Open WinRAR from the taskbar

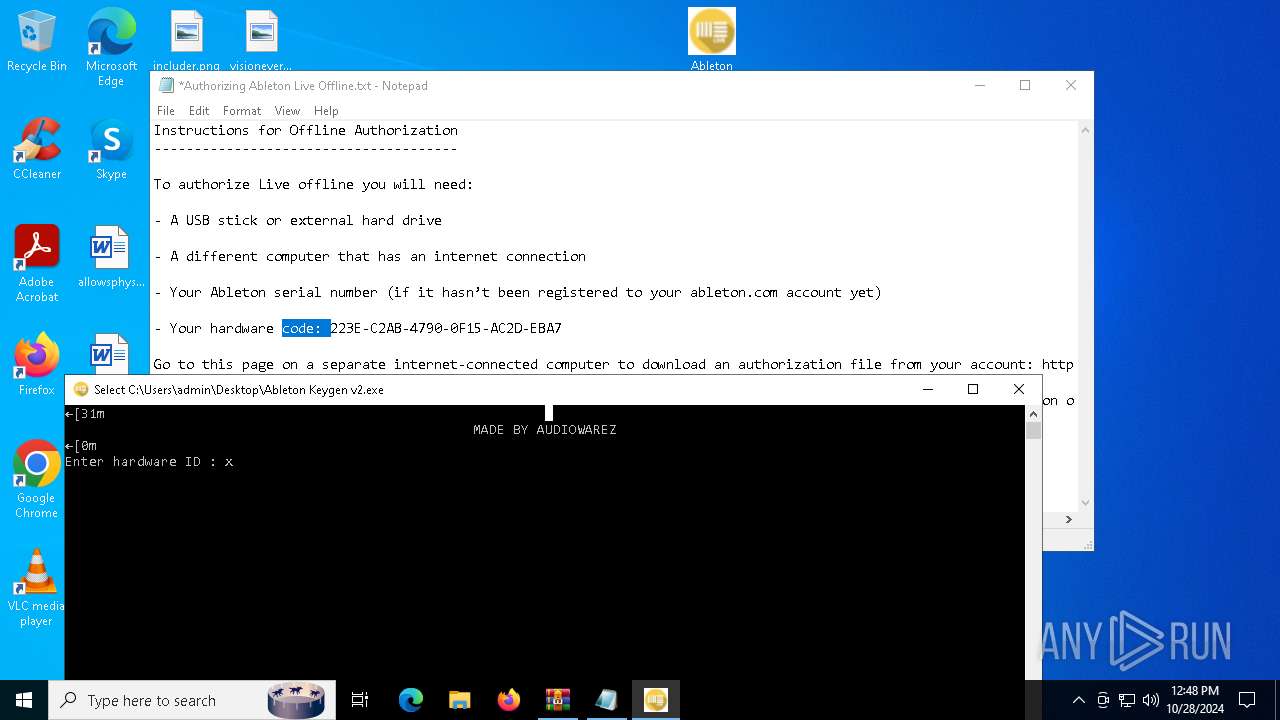[558, 700]
